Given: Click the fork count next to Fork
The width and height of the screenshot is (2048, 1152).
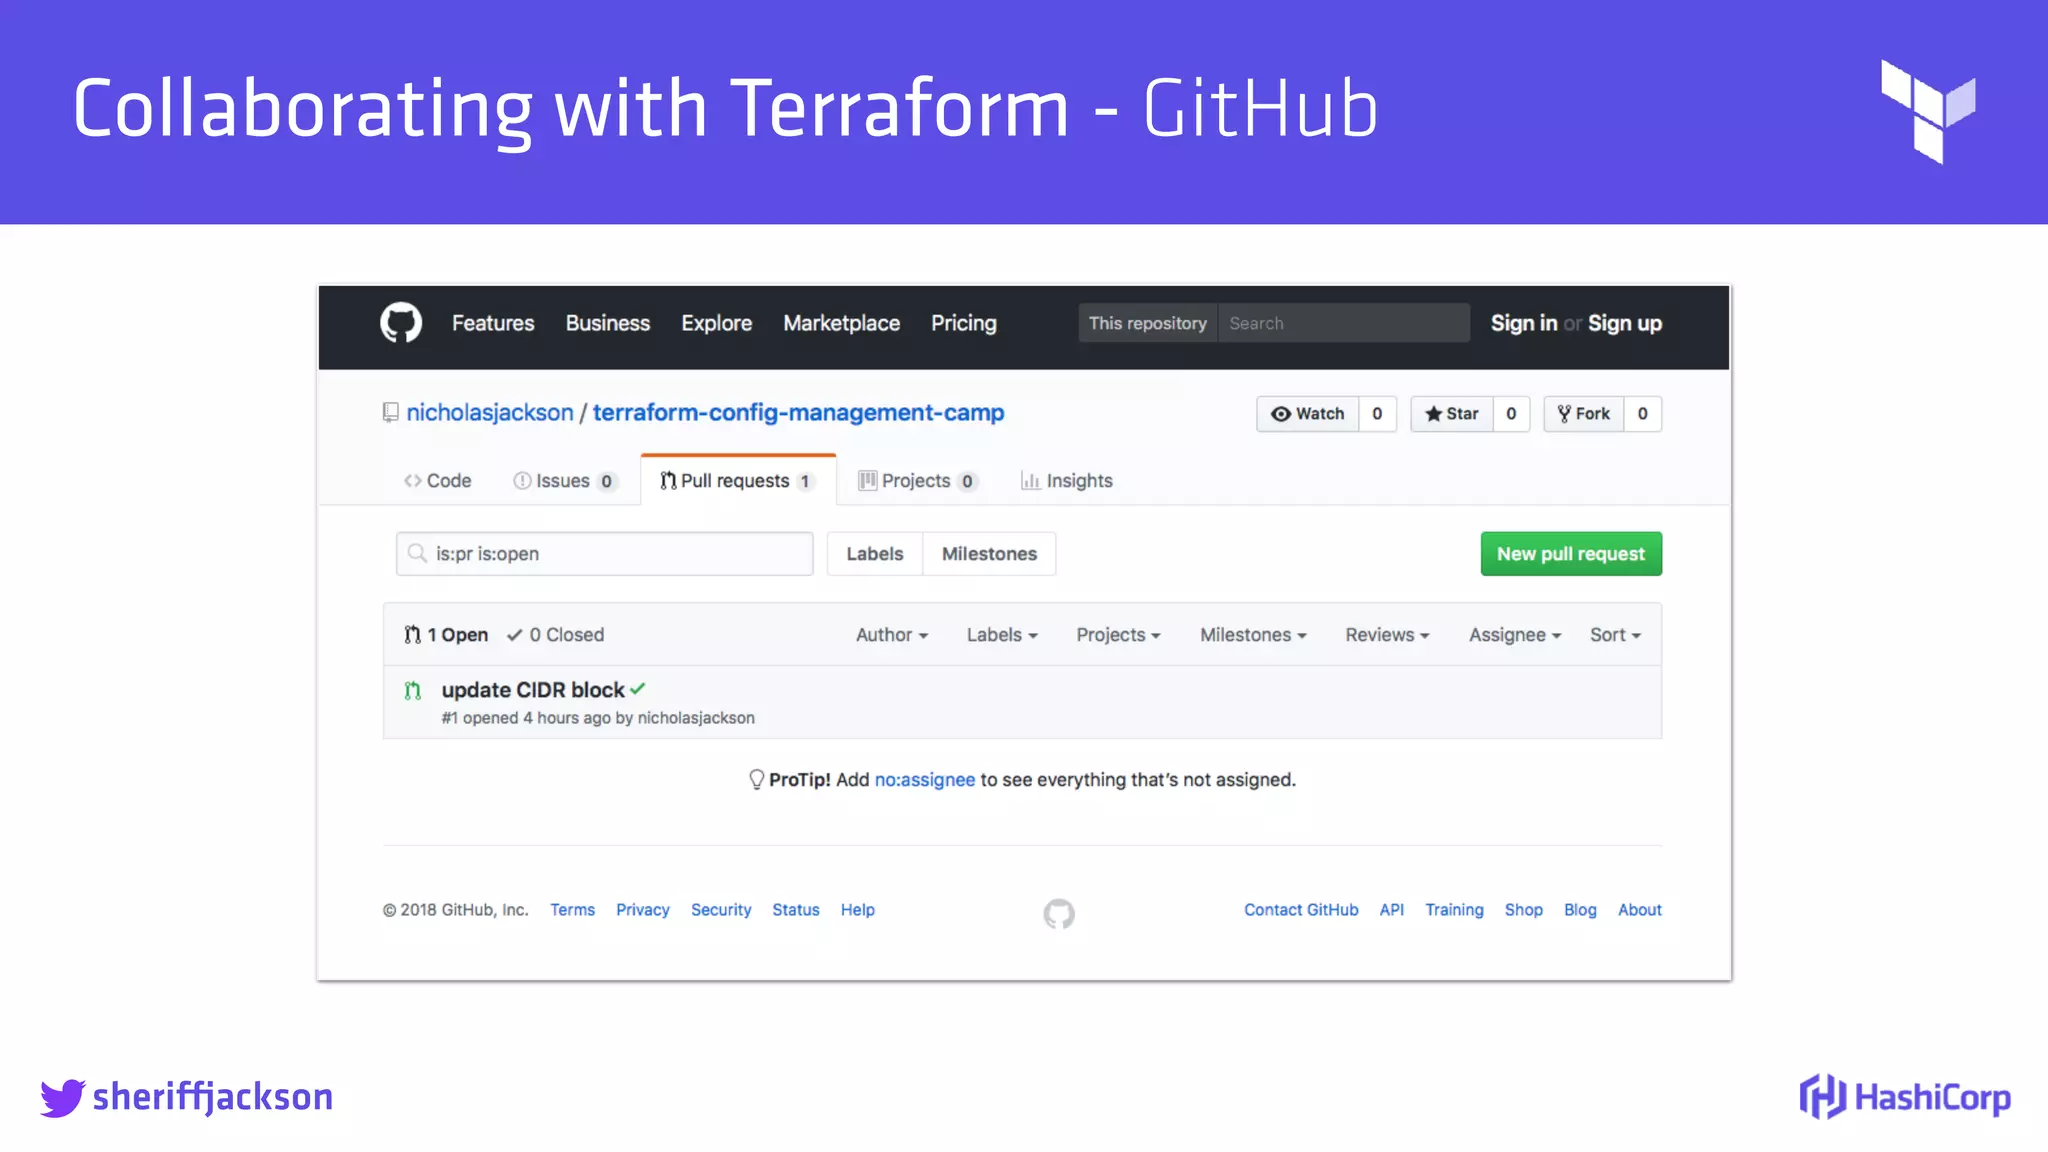Looking at the screenshot, I should 1642,414.
